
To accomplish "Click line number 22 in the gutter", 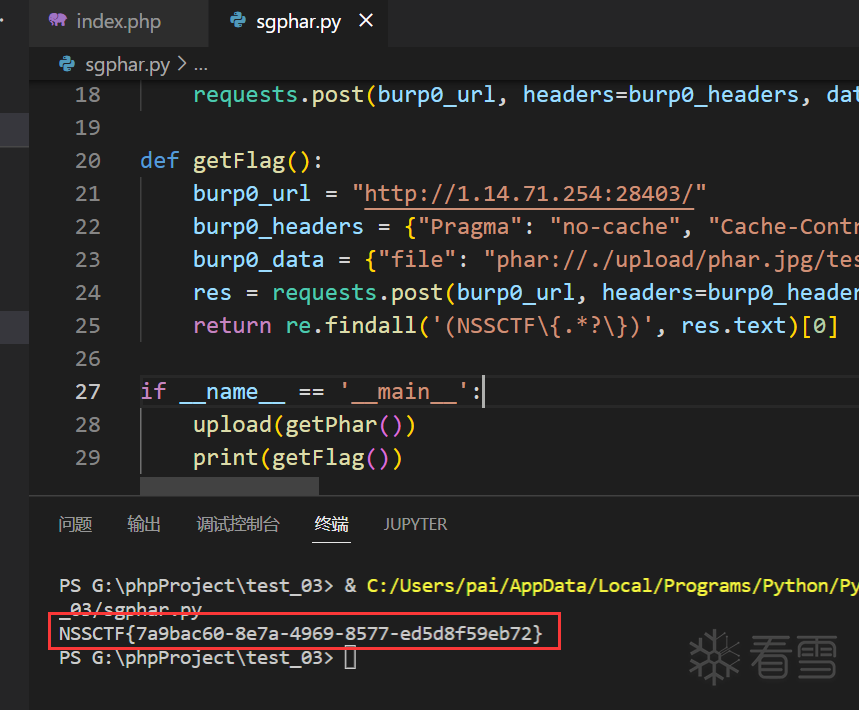I will pyautogui.click(x=88, y=227).
